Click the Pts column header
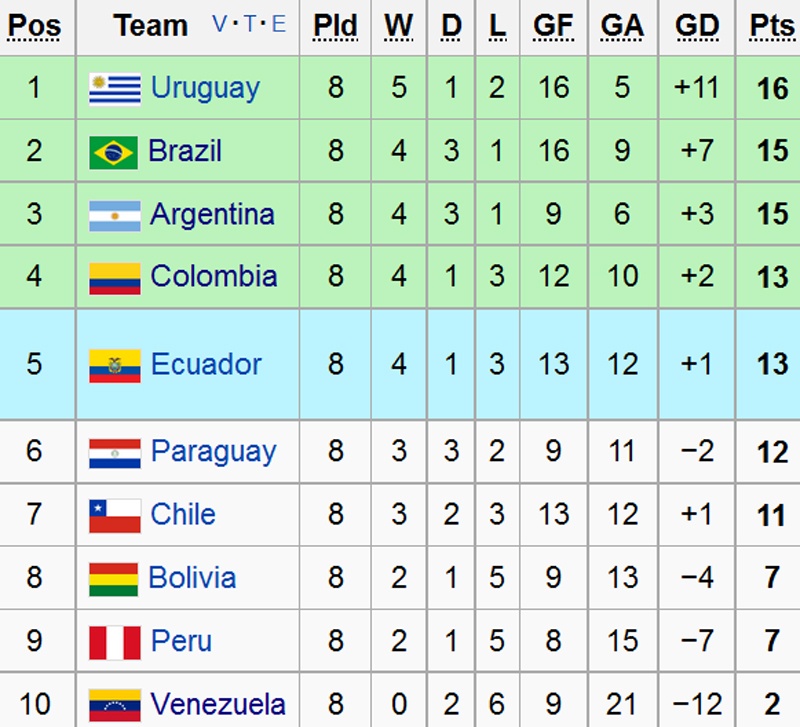 coord(771,26)
